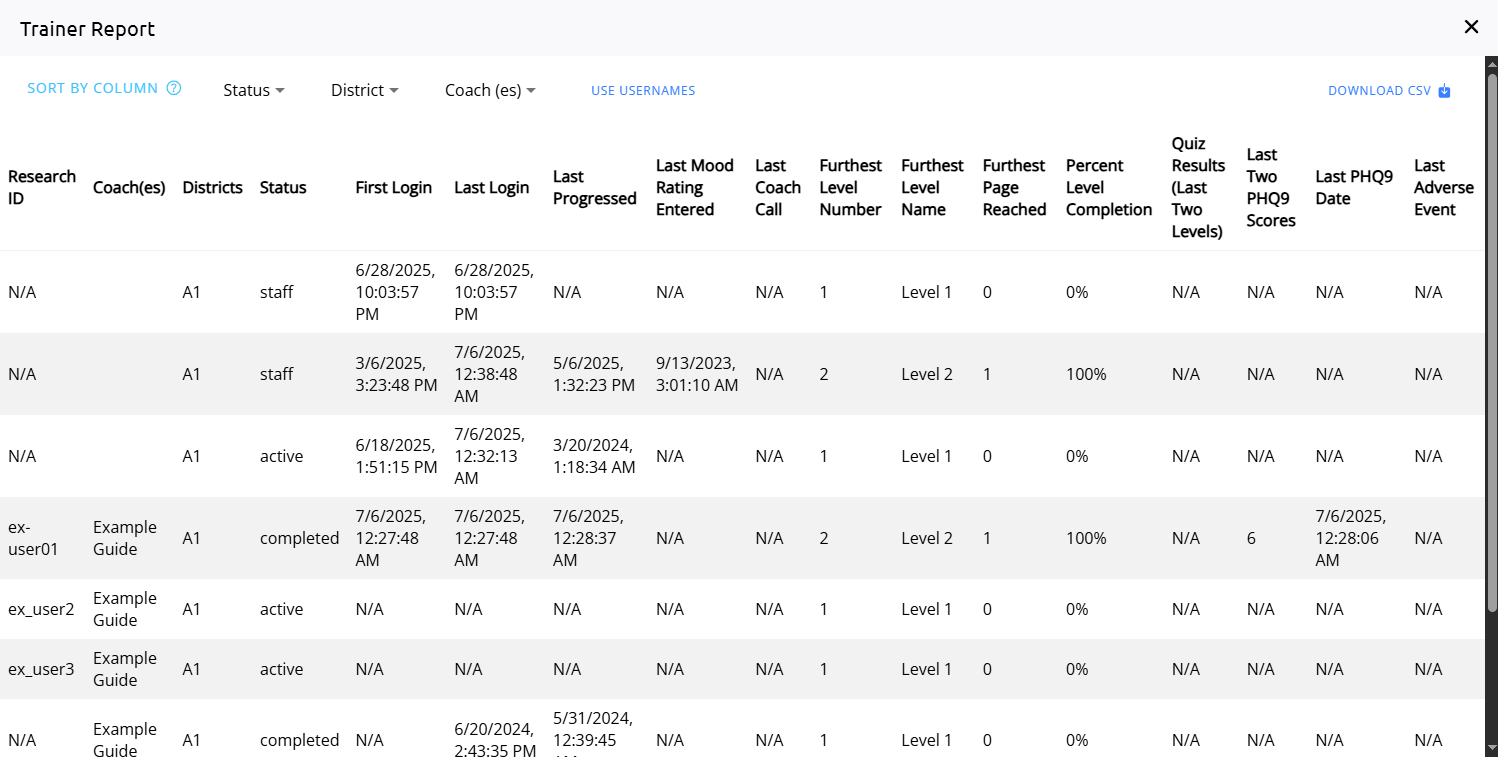The image size is (1498, 757).
Task: Click the download icon next to Download CSV
Action: (1444, 91)
